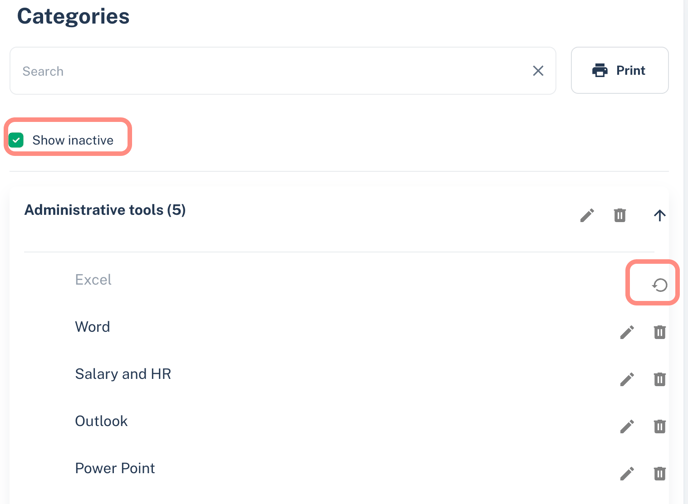Clear the search field with X
Screen dimensions: 688x504
click(538, 71)
